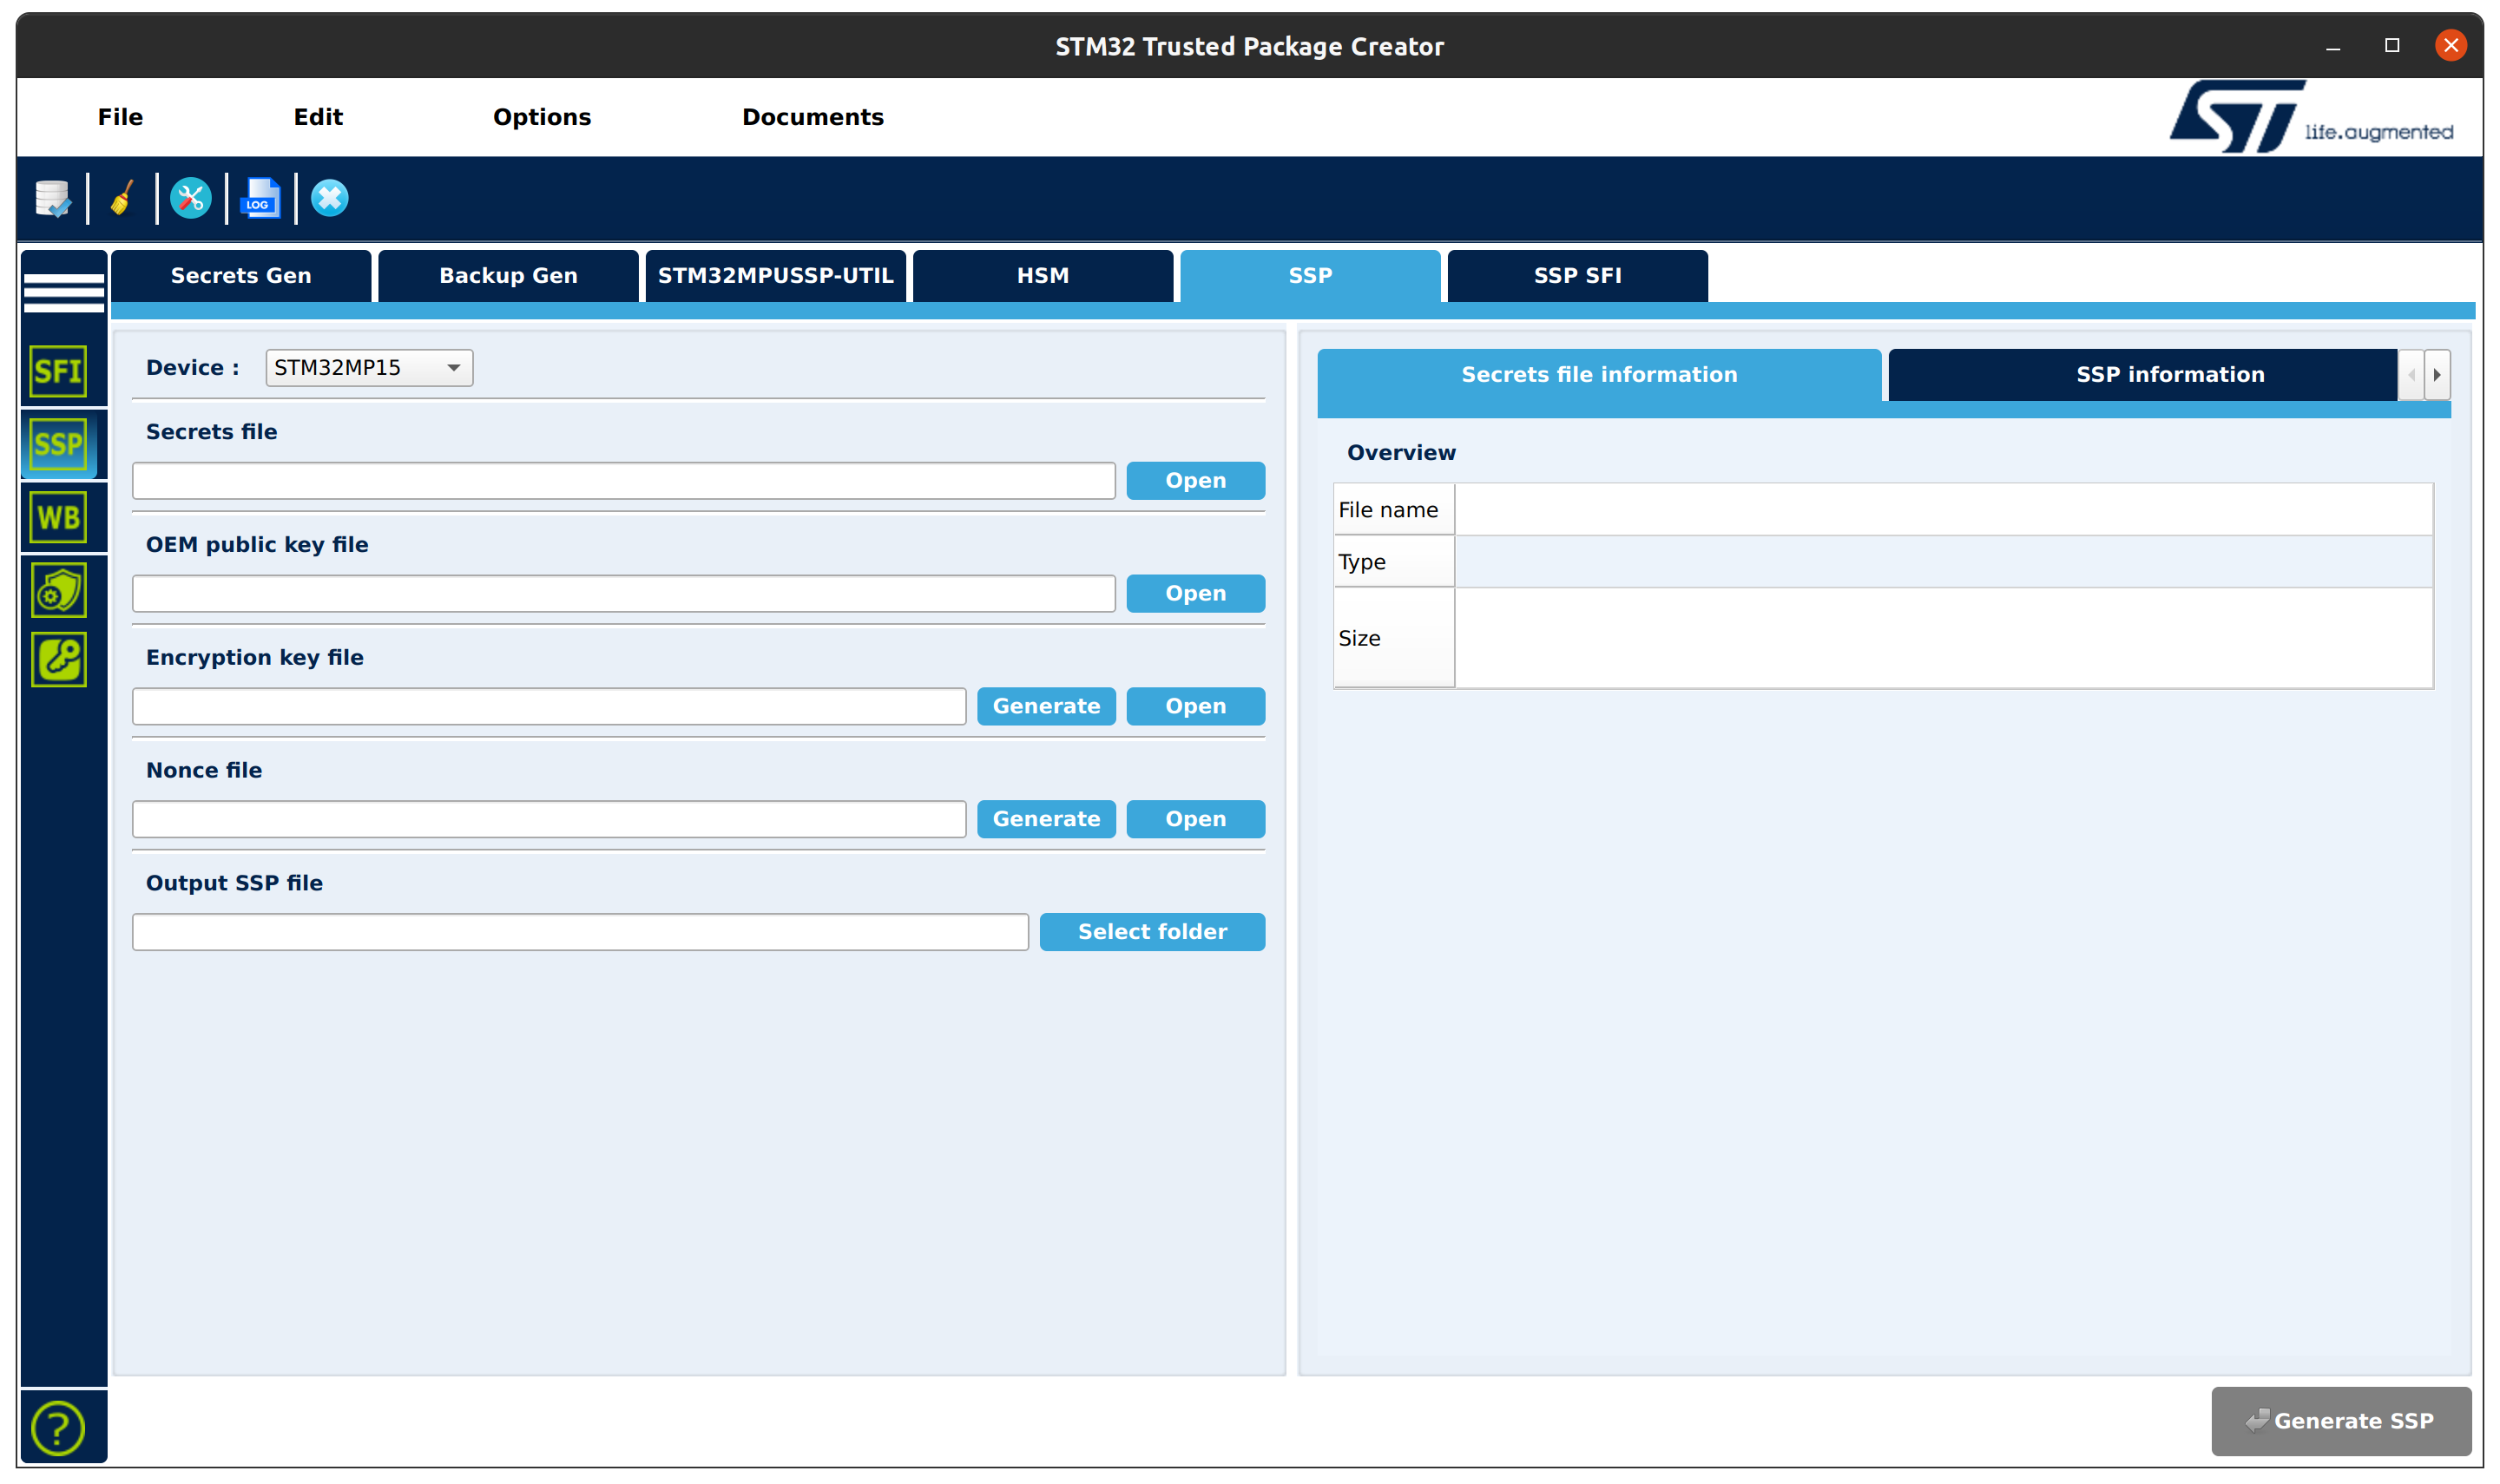Select the SSP sidebar icon
The width and height of the screenshot is (2500, 1484).
(x=58, y=444)
